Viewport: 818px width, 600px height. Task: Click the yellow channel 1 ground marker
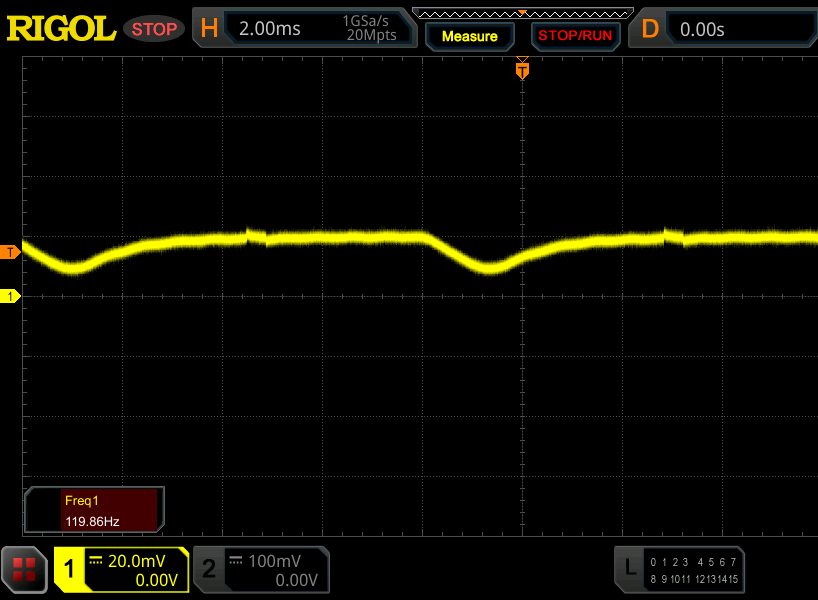(10, 296)
